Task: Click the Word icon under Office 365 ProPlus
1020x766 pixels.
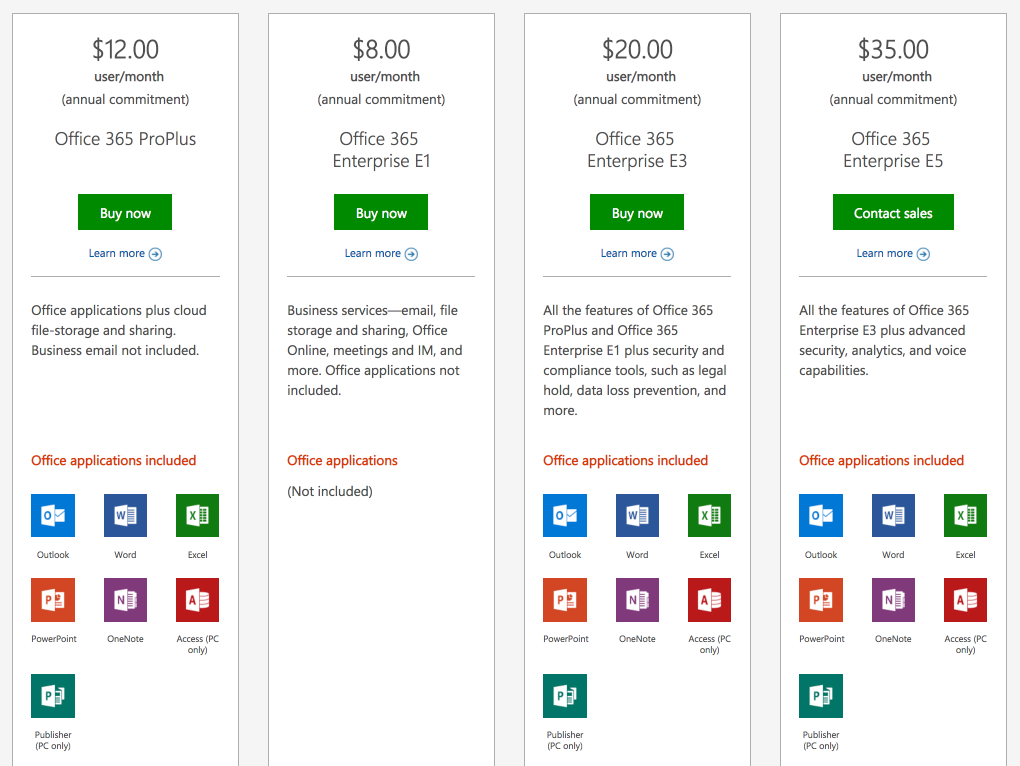Action: 125,515
